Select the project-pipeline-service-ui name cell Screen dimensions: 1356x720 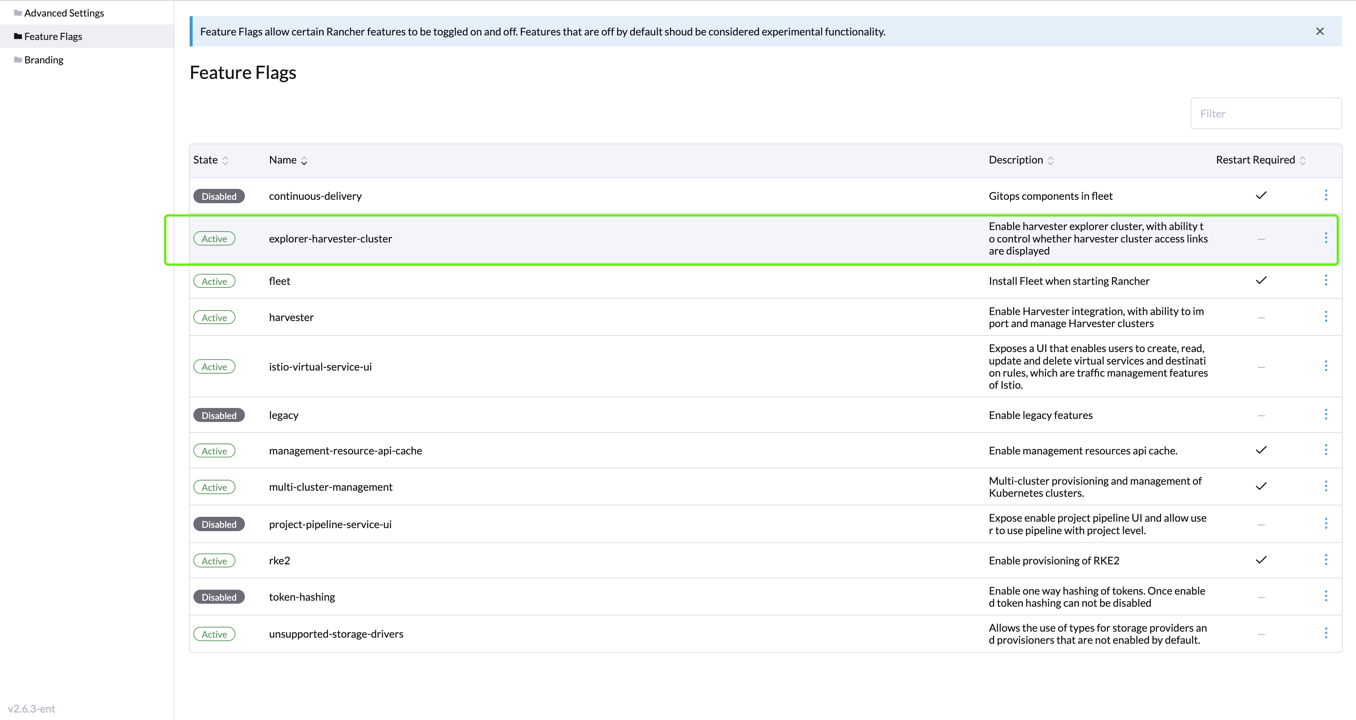point(330,524)
